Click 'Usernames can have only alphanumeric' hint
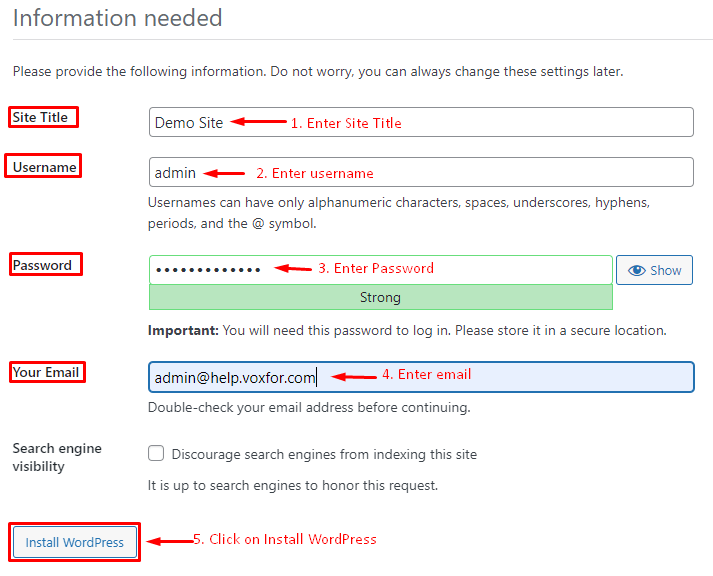 click(399, 213)
